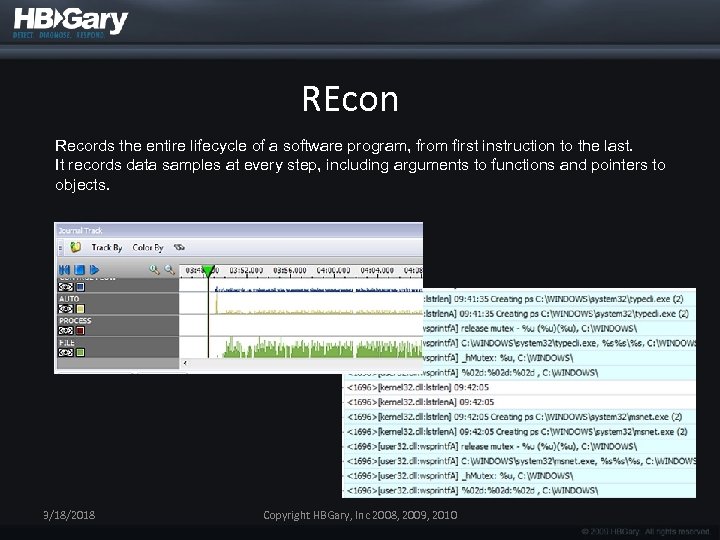Click the yellow-green open journal icon
This screenshot has width=720, height=540.
click(75, 248)
